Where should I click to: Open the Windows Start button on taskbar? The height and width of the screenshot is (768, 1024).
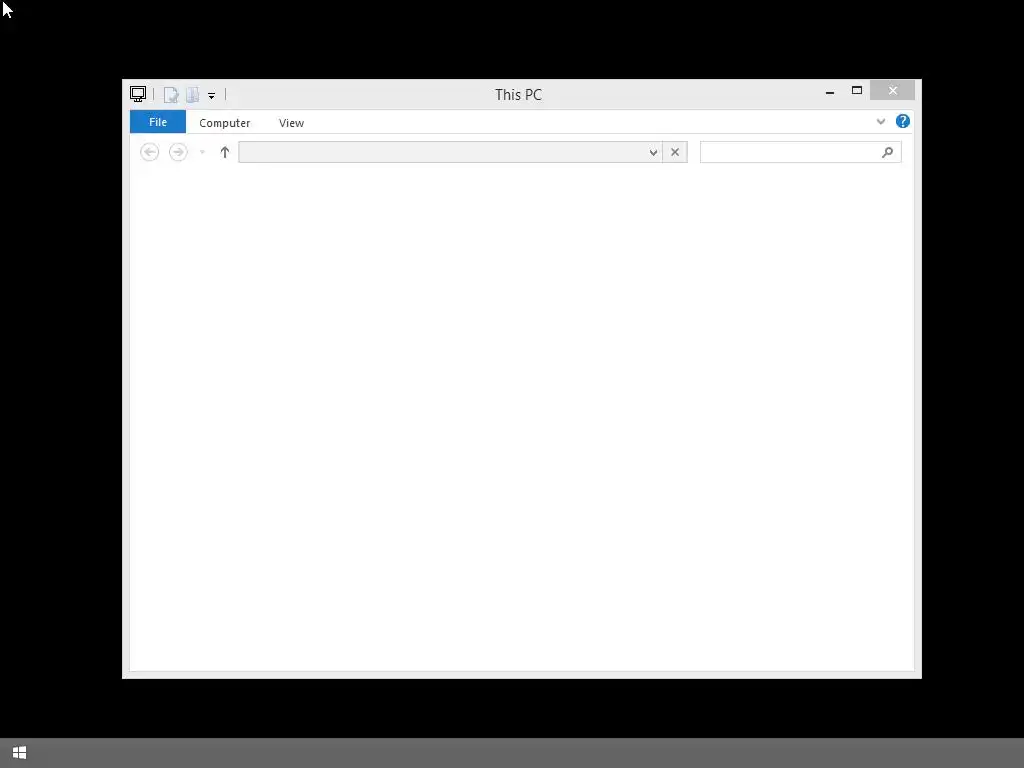click(x=20, y=753)
